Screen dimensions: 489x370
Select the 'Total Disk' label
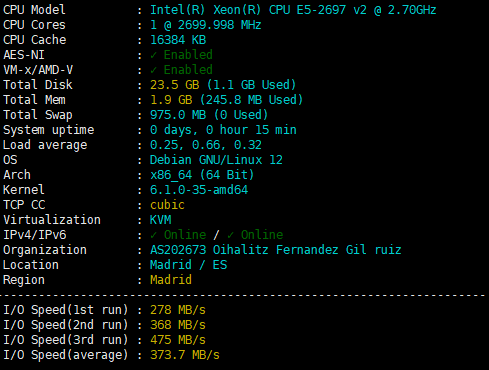(38, 85)
